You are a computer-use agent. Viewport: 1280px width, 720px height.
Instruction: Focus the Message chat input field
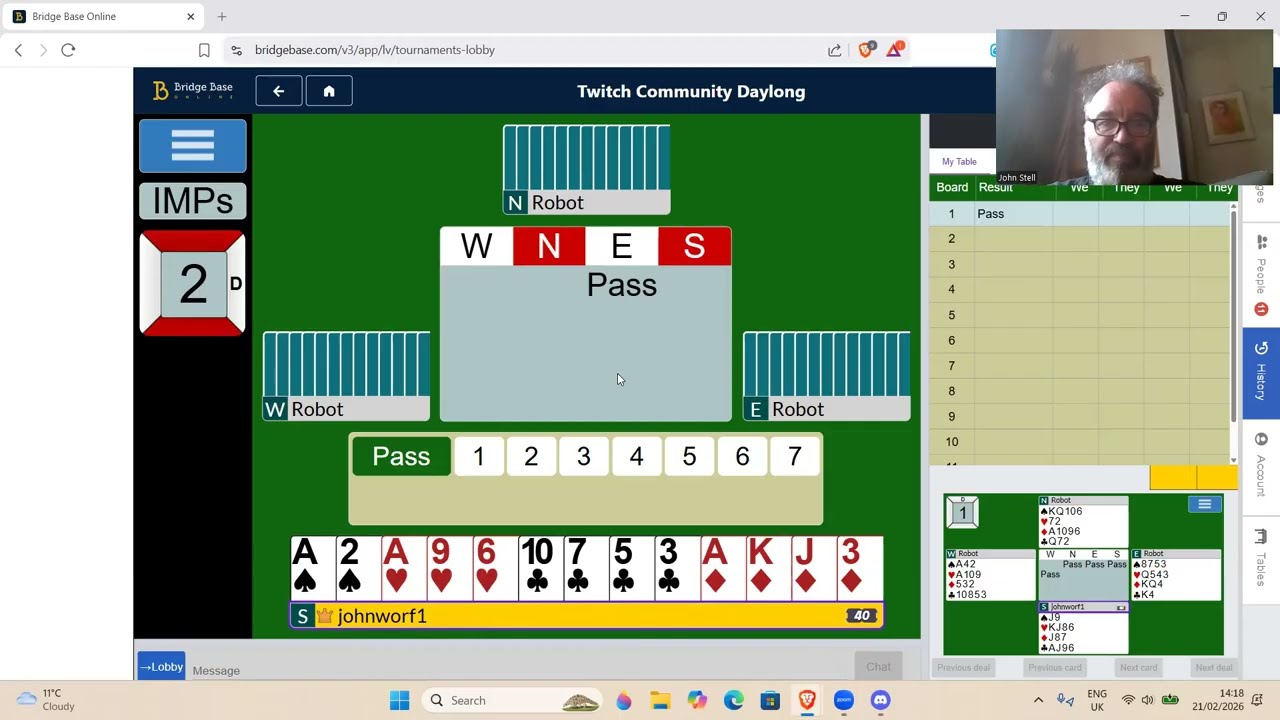[x=520, y=670]
